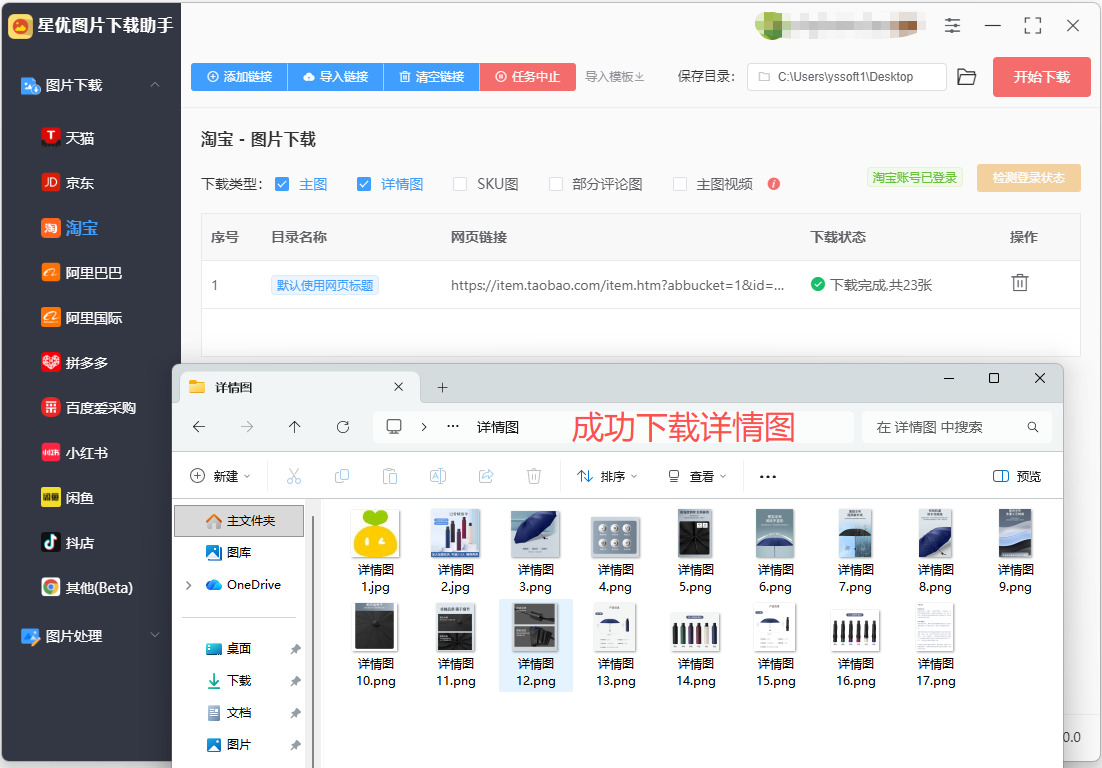Uncheck the 主图 download type checkbox

[x=283, y=184]
